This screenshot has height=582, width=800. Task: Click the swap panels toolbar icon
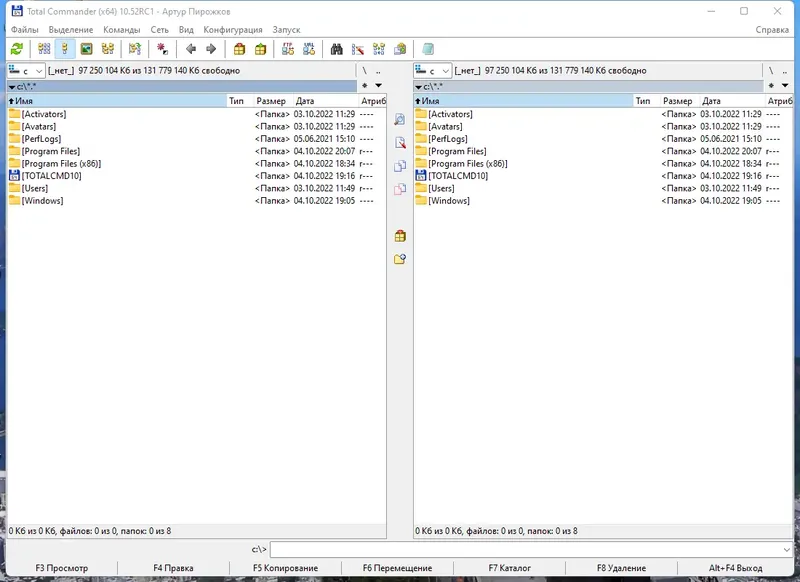click(x=135, y=49)
